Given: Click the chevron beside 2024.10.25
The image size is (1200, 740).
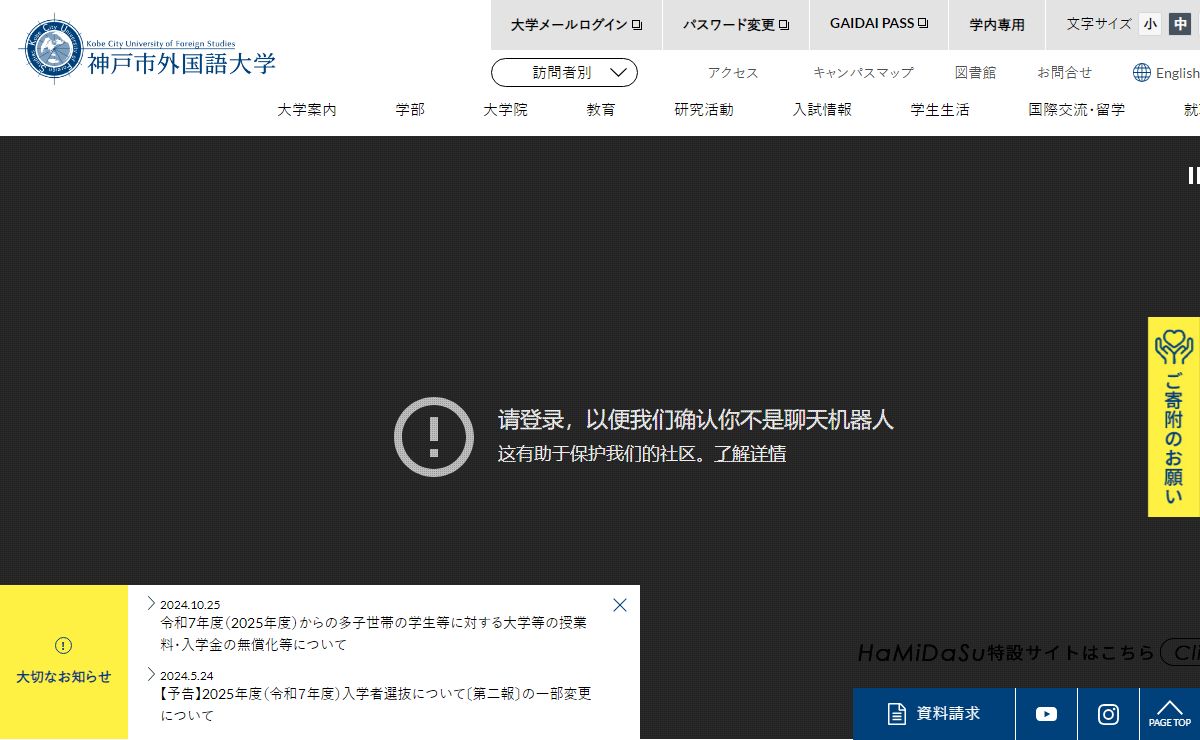Looking at the screenshot, I should pos(151,603).
